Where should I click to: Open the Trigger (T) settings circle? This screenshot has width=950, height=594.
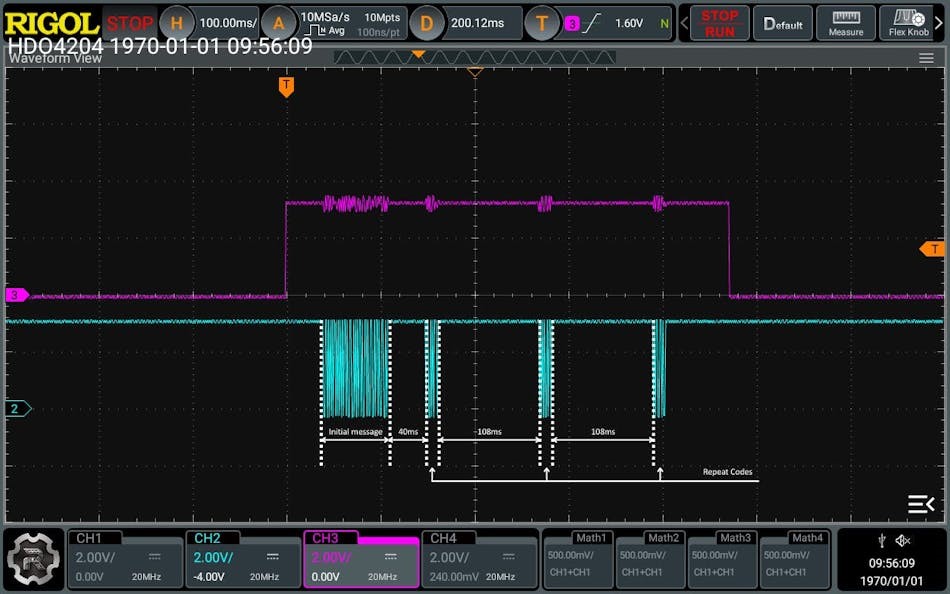[542, 23]
